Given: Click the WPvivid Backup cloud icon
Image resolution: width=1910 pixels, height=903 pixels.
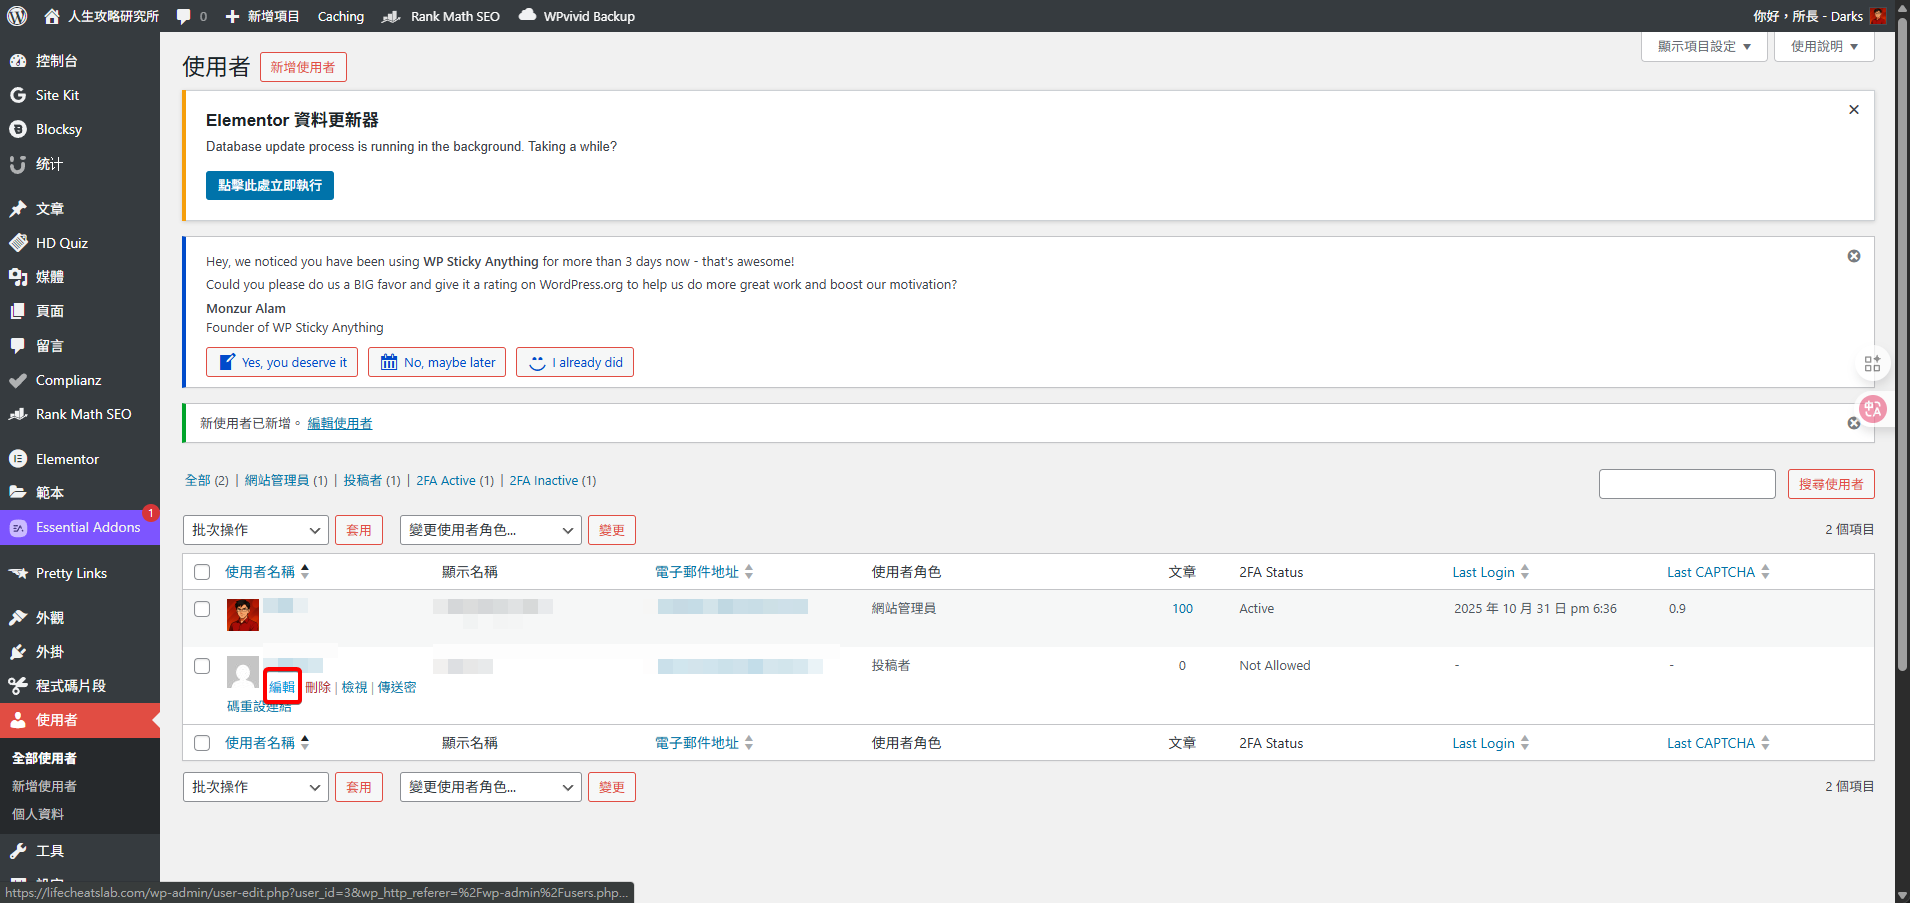Looking at the screenshot, I should (527, 15).
